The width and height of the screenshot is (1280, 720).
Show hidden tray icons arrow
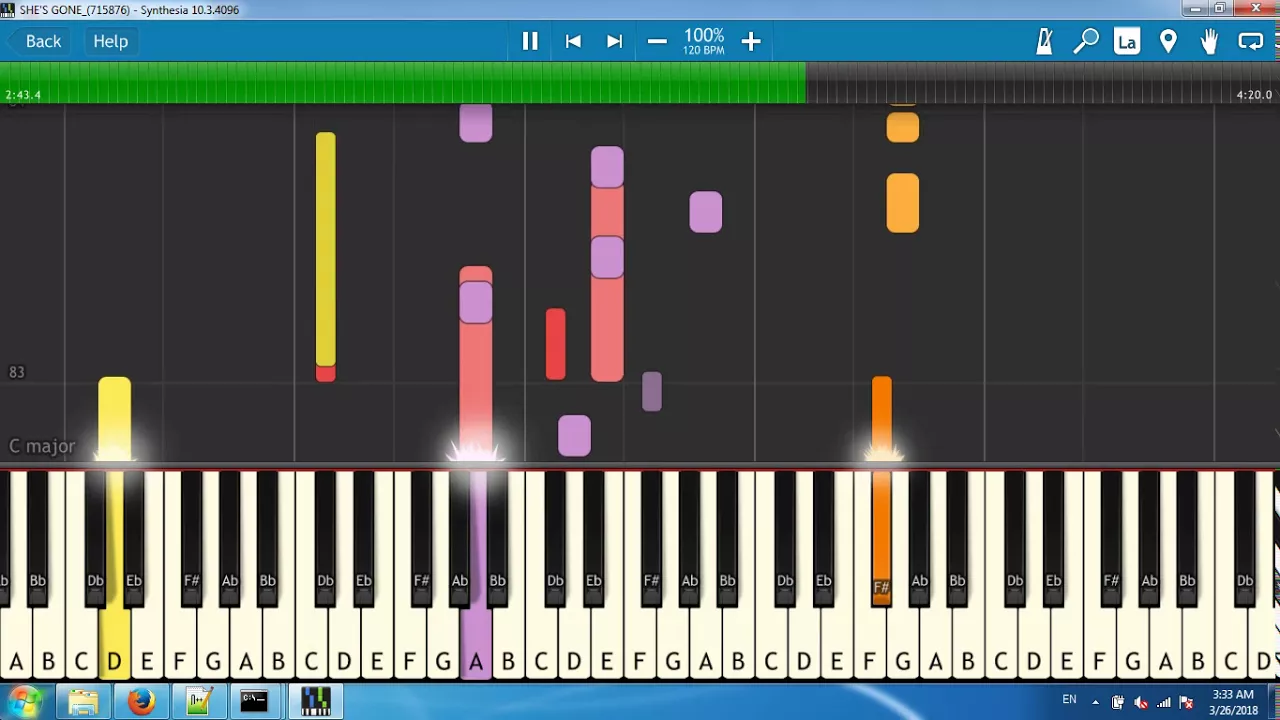(1095, 702)
